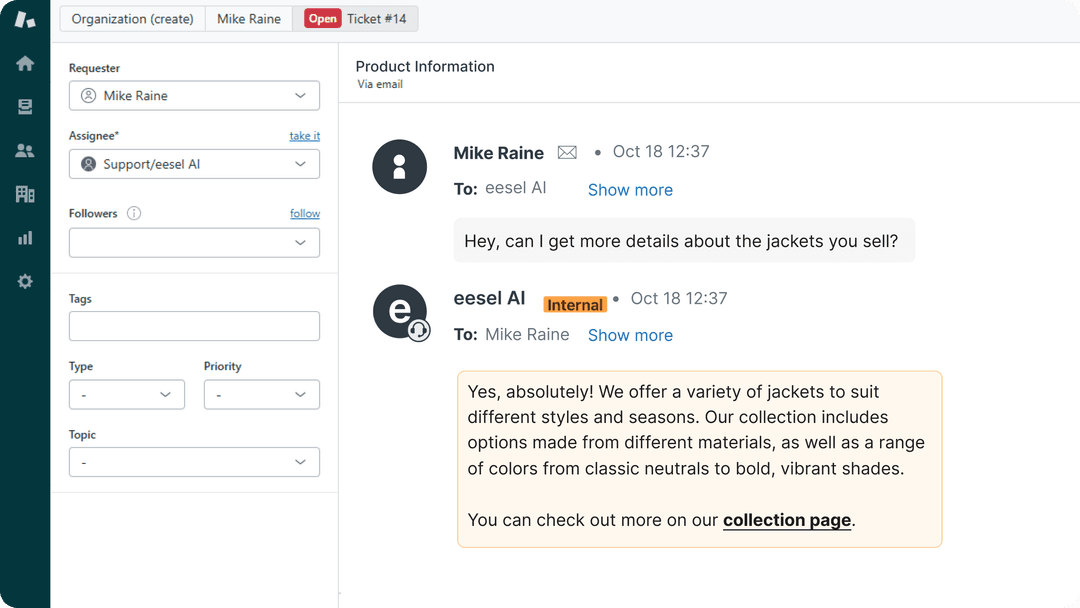Open the collection page link
This screenshot has width=1080, height=608.
tap(786, 520)
